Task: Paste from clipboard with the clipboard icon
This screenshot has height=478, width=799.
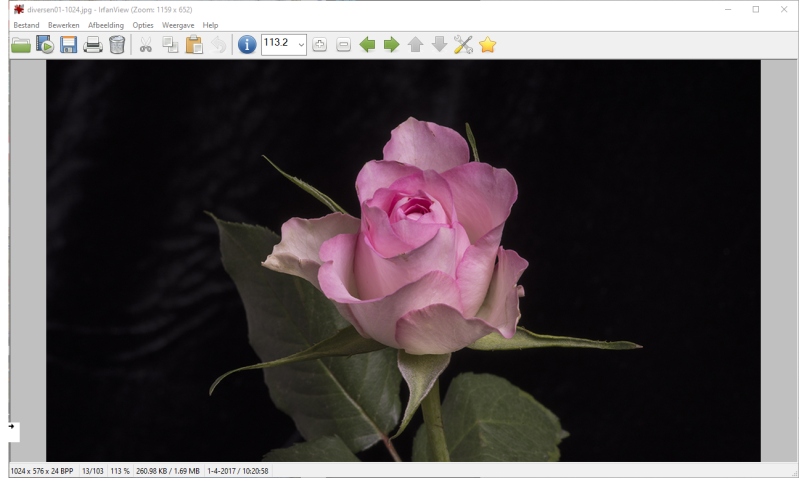Action: (194, 45)
